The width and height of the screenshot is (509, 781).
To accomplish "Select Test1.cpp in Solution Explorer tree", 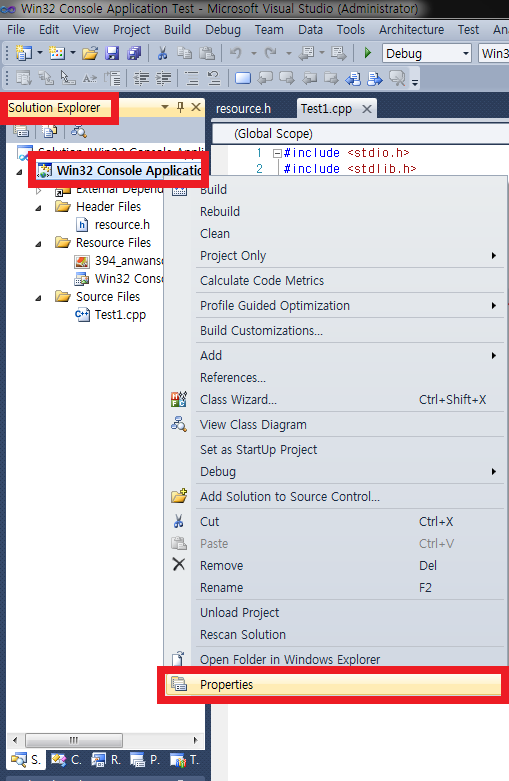I will [121, 315].
